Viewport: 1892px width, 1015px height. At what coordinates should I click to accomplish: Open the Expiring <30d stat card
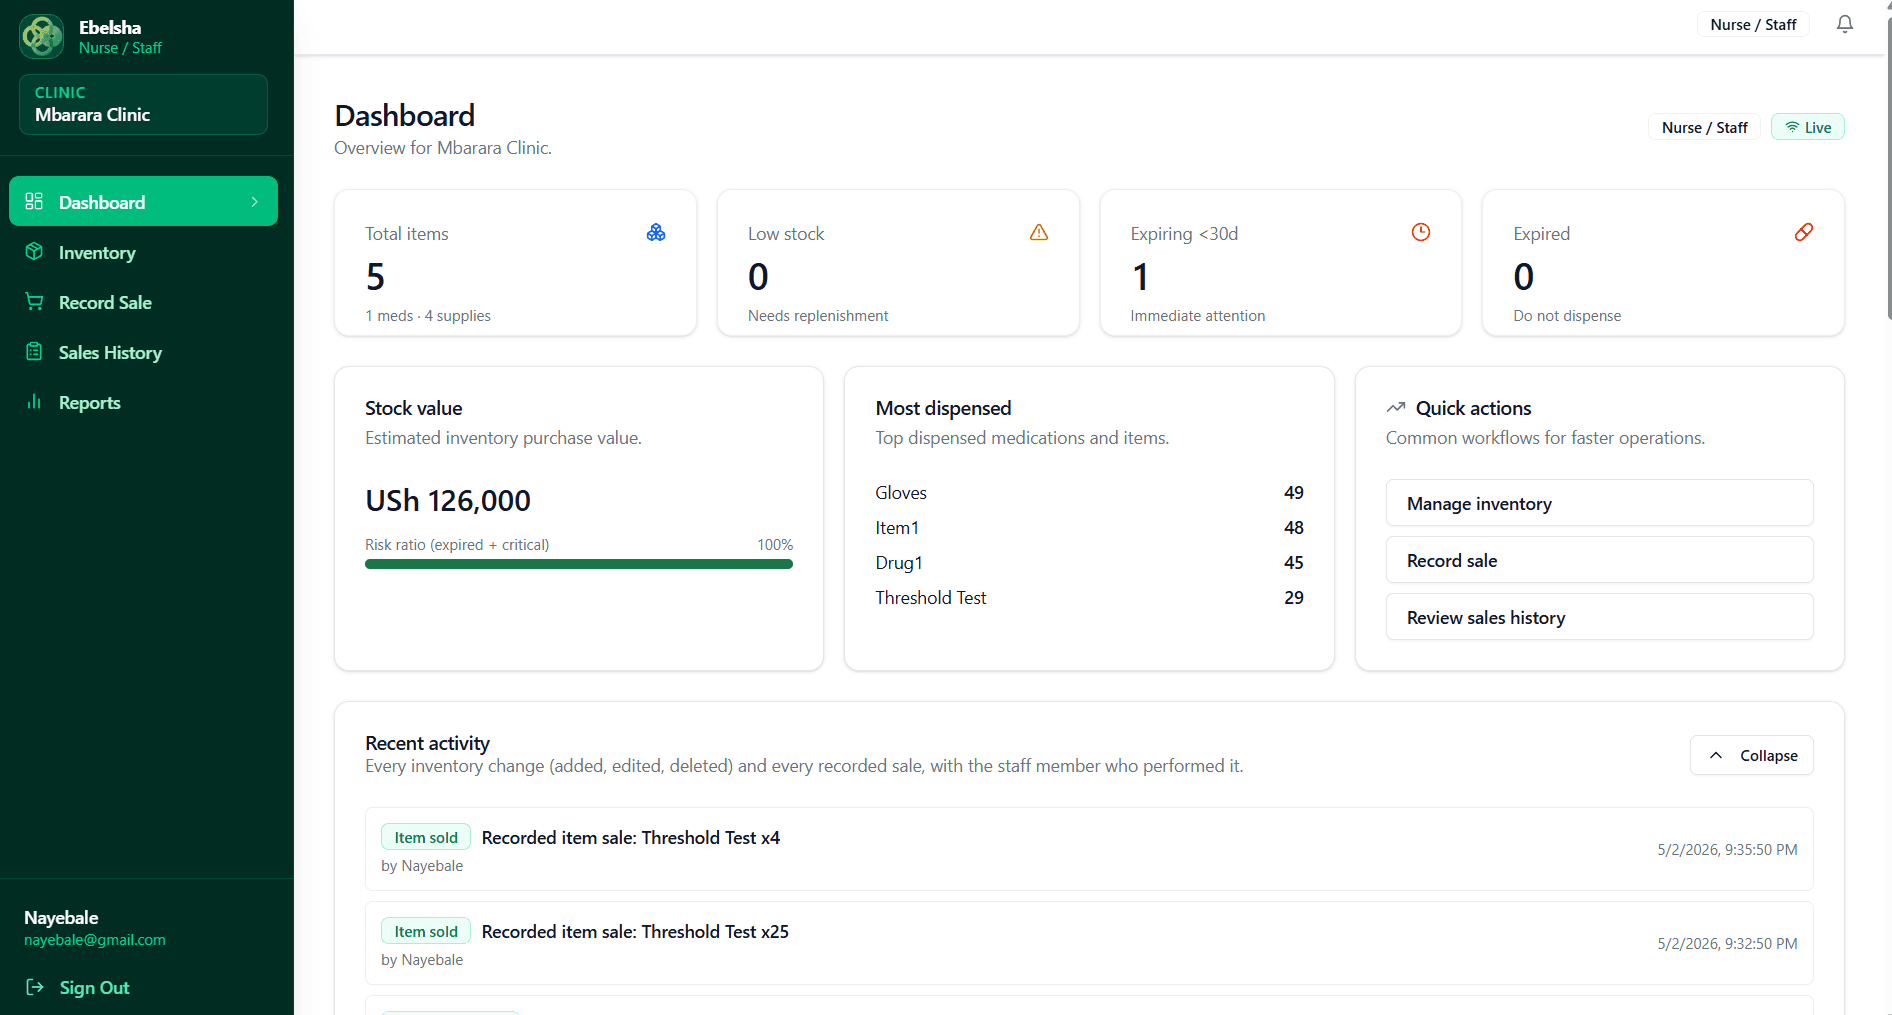(x=1280, y=263)
